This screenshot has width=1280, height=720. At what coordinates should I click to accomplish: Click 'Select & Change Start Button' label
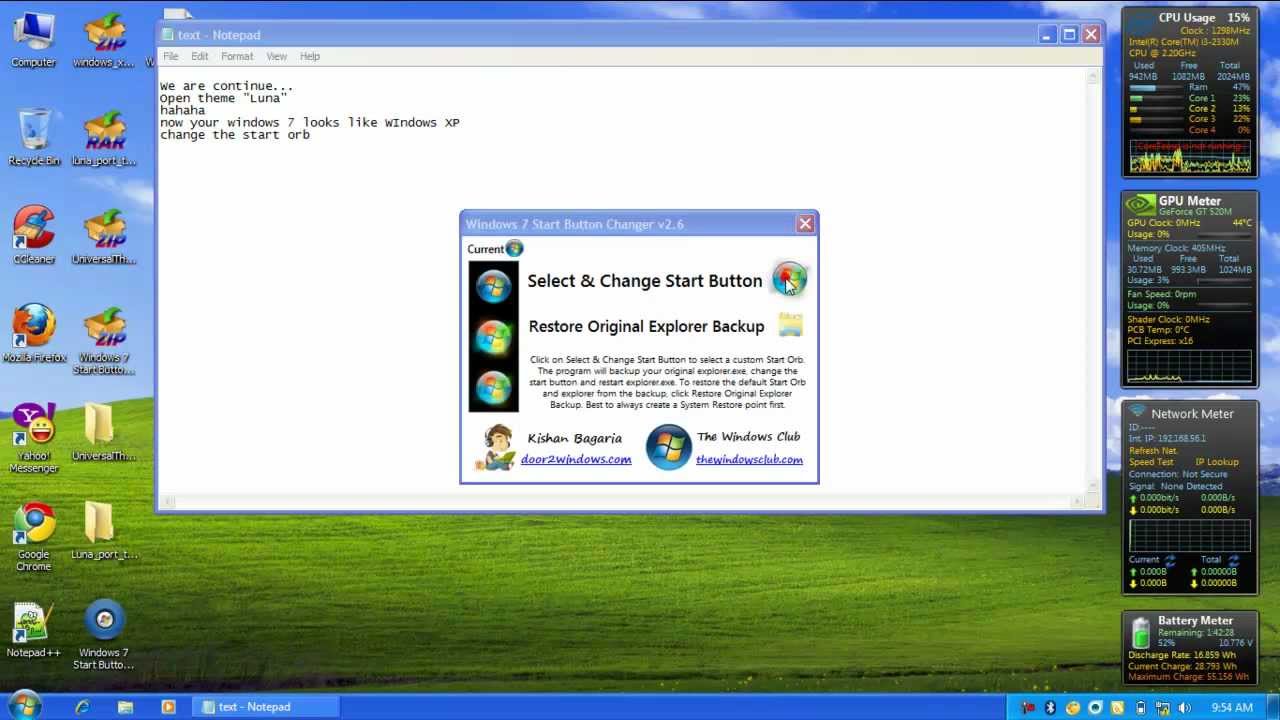[645, 281]
